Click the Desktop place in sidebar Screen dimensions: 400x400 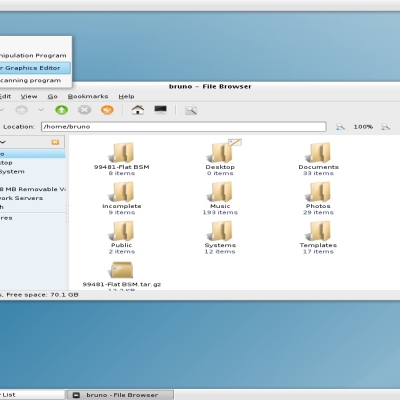pyautogui.click(x=33, y=163)
